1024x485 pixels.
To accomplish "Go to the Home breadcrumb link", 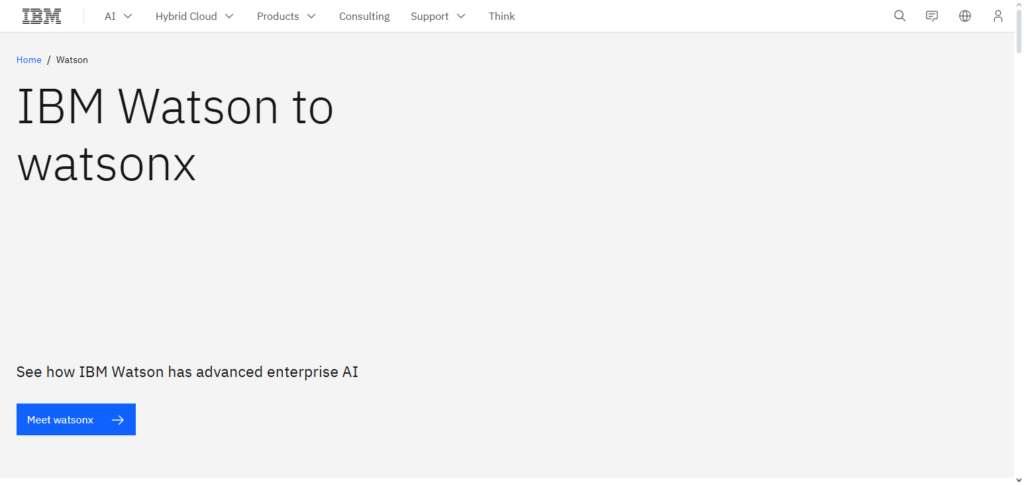I will coord(29,60).
